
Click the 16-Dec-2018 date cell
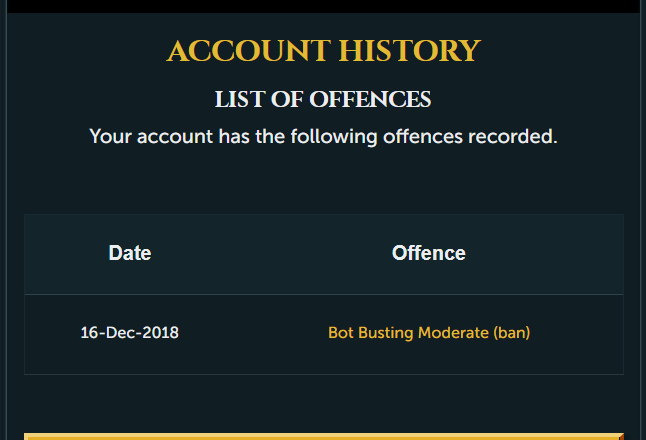point(129,333)
